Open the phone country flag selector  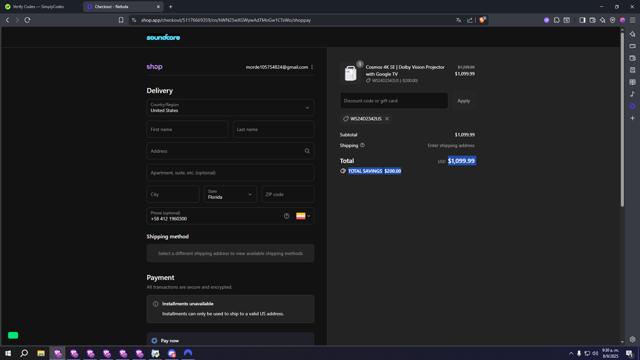click(x=303, y=216)
